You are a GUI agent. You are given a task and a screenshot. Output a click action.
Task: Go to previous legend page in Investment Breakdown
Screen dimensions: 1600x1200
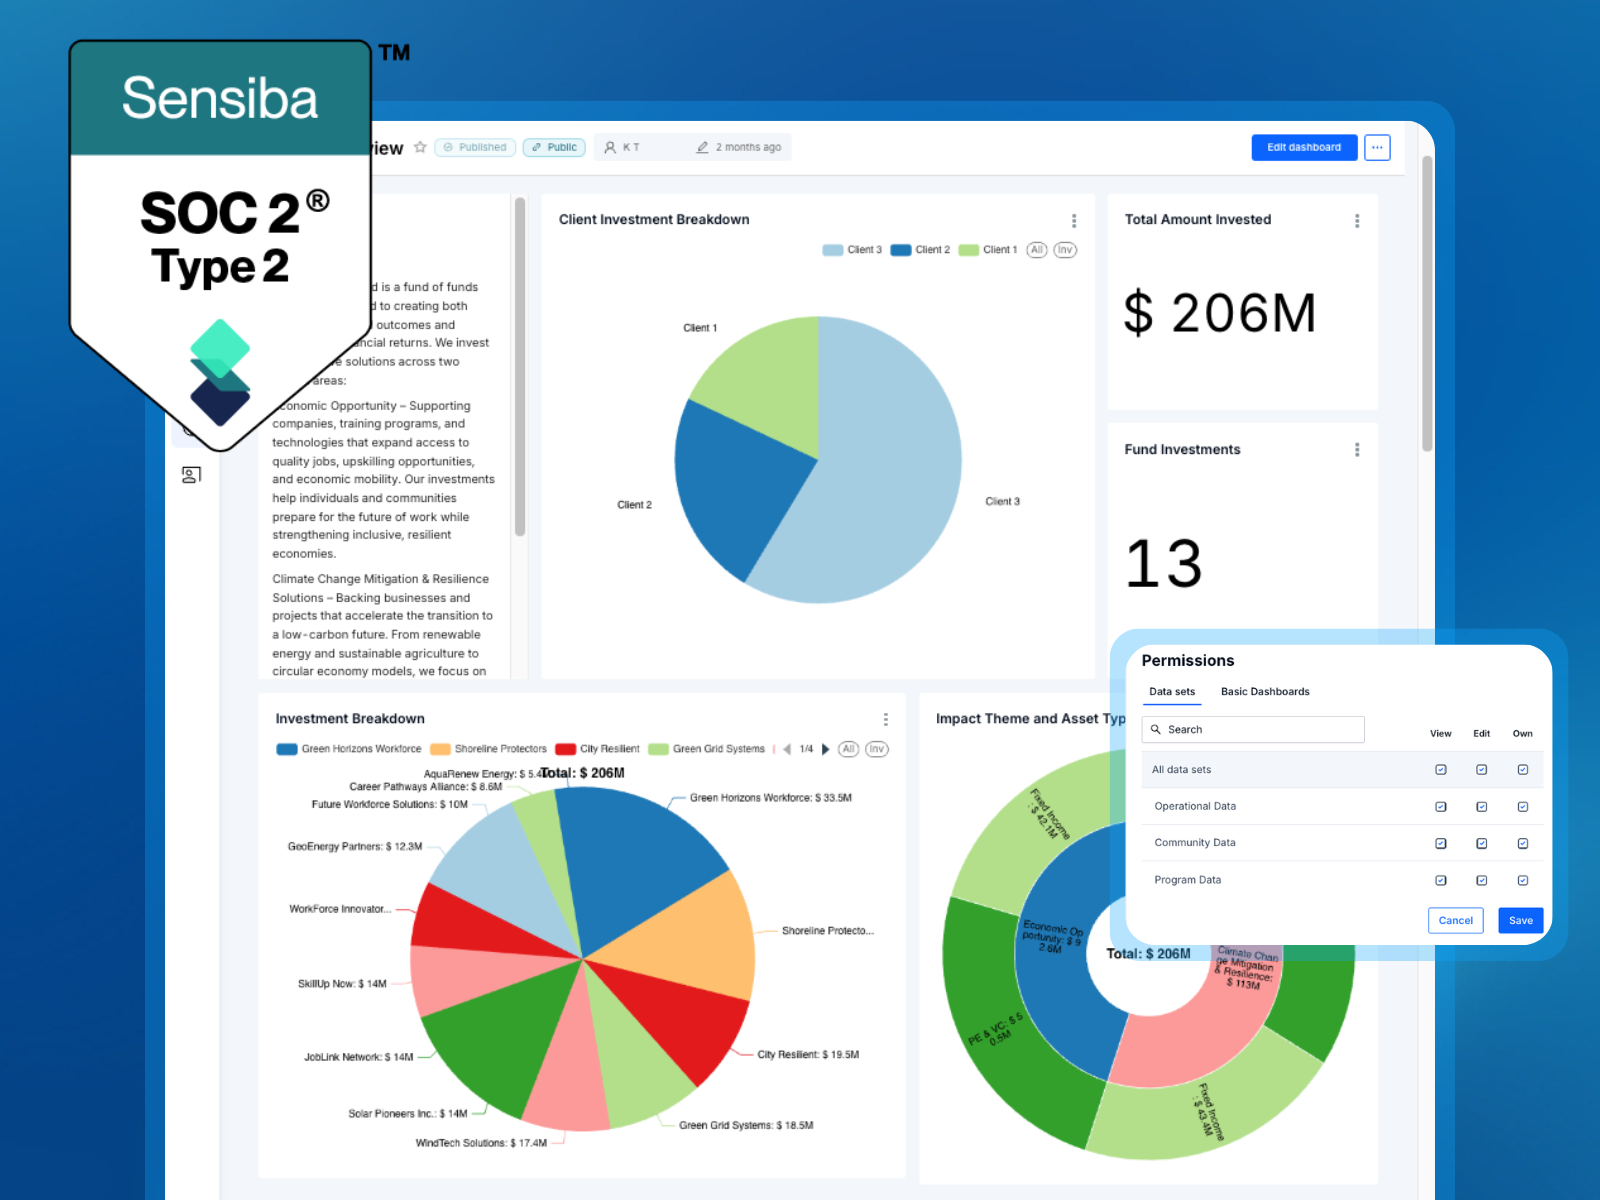[786, 749]
